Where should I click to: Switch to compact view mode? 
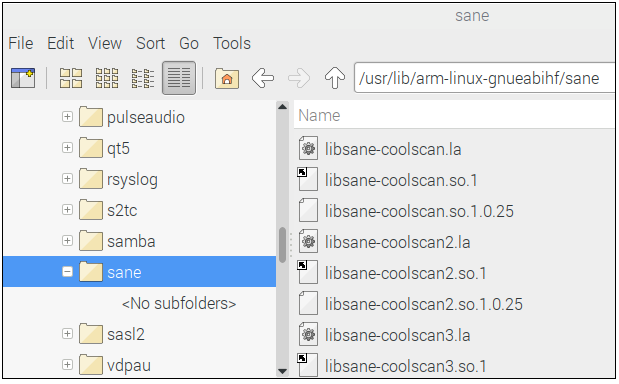pyautogui.click(x=143, y=78)
